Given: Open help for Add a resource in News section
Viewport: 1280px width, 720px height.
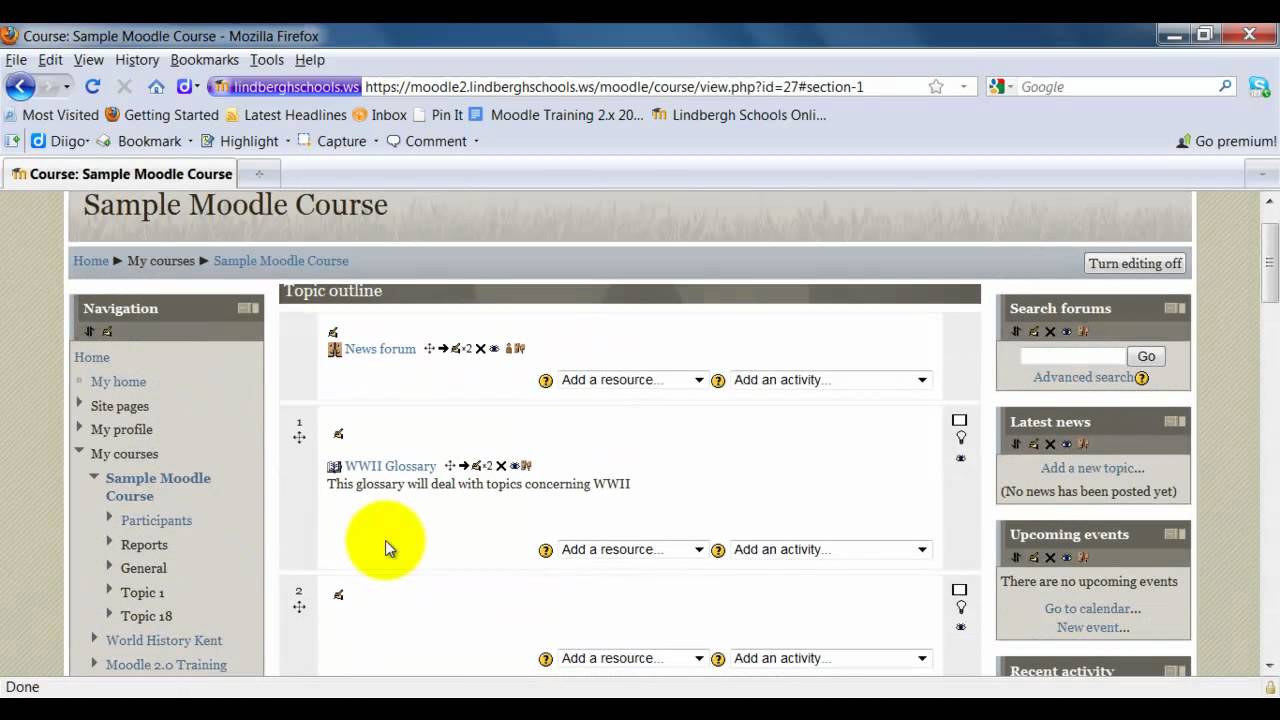Looking at the screenshot, I should pyautogui.click(x=546, y=381).
